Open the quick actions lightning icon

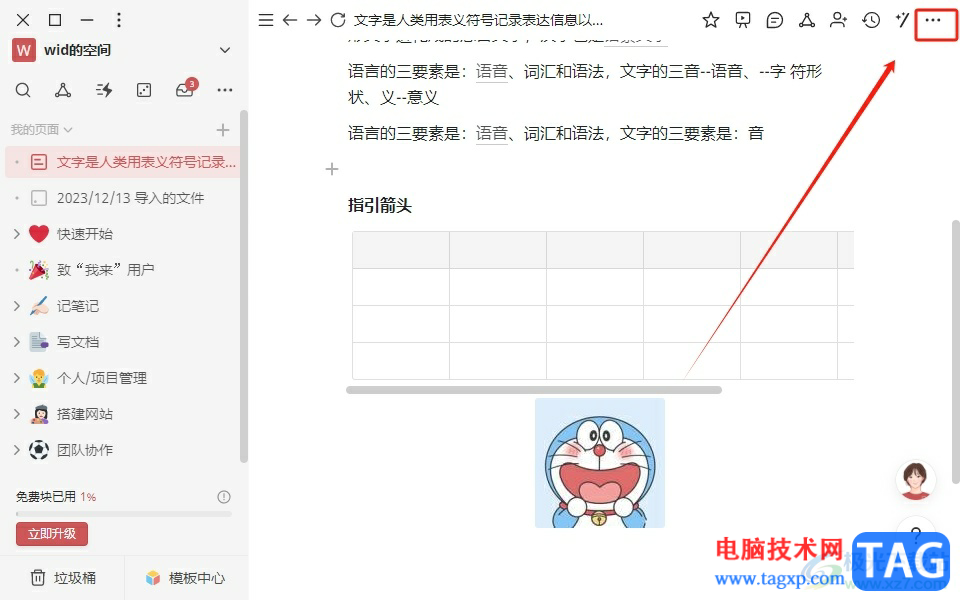coord(104,91)
